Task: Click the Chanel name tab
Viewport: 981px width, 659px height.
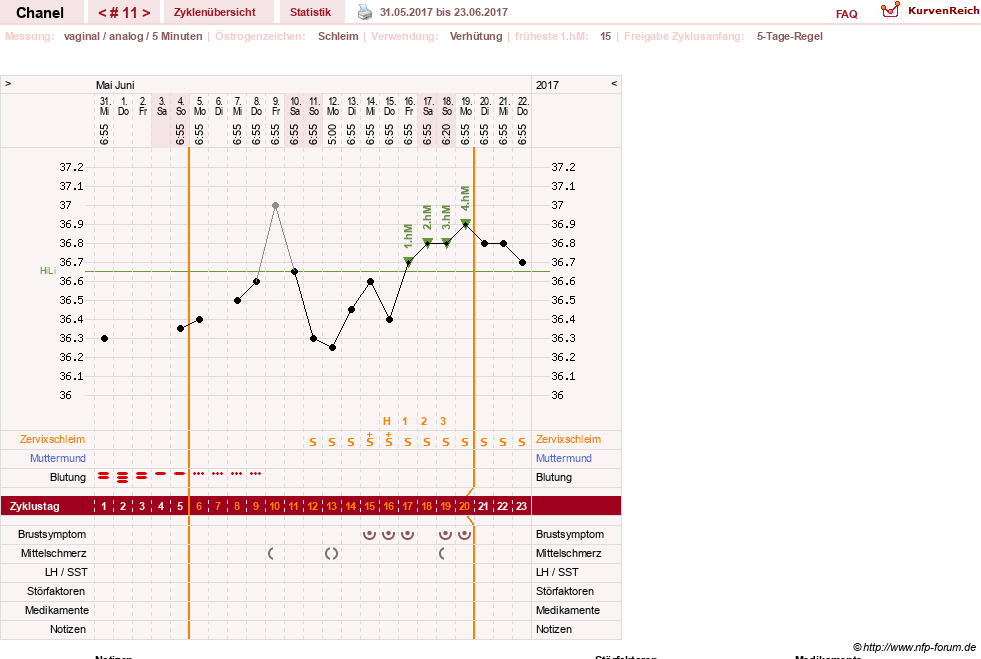Action: point(40,13)
